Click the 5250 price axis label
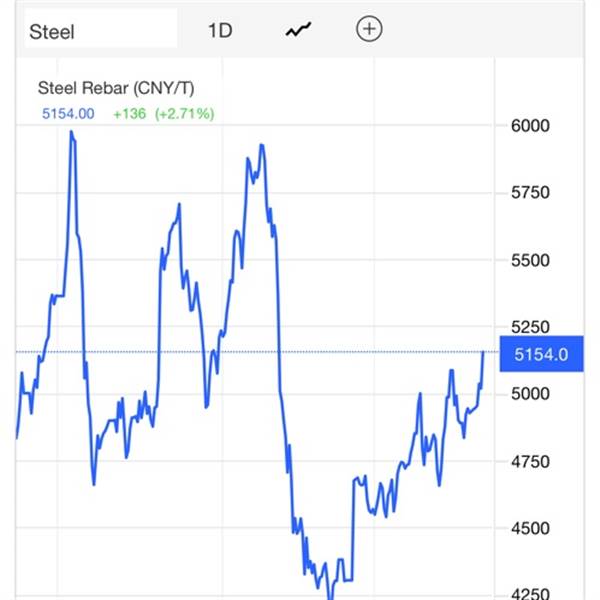 click(x=529, y=327)
